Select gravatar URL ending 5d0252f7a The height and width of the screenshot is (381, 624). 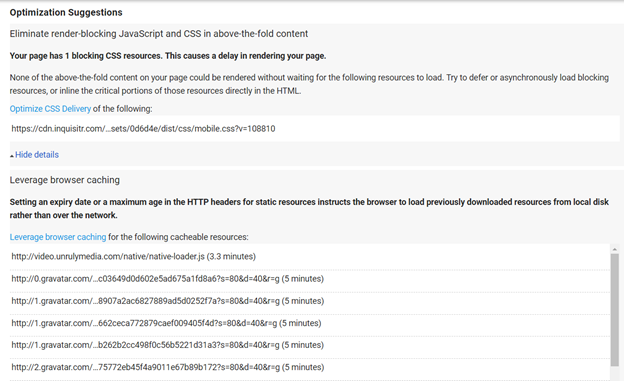point(168,301)
